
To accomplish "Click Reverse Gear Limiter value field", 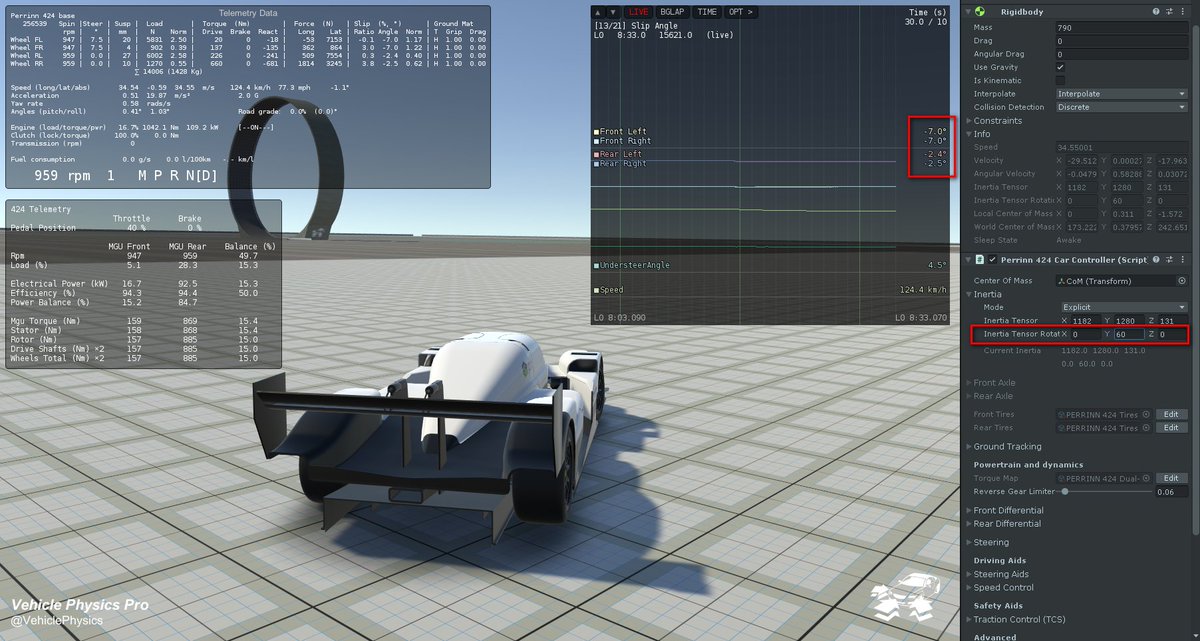I will pos(1171,491).
